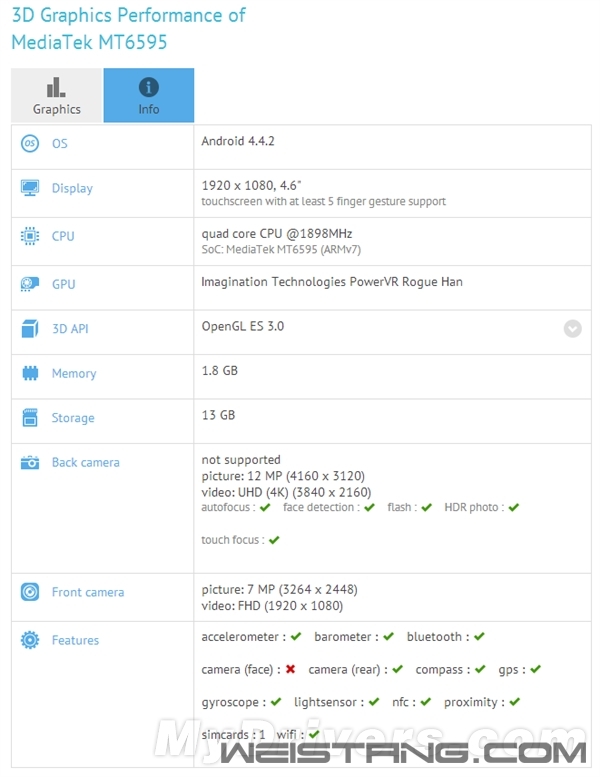Viewport: 600px width, 777px height.
Task: Click the not supported text
Action: (x=241, y=460)
